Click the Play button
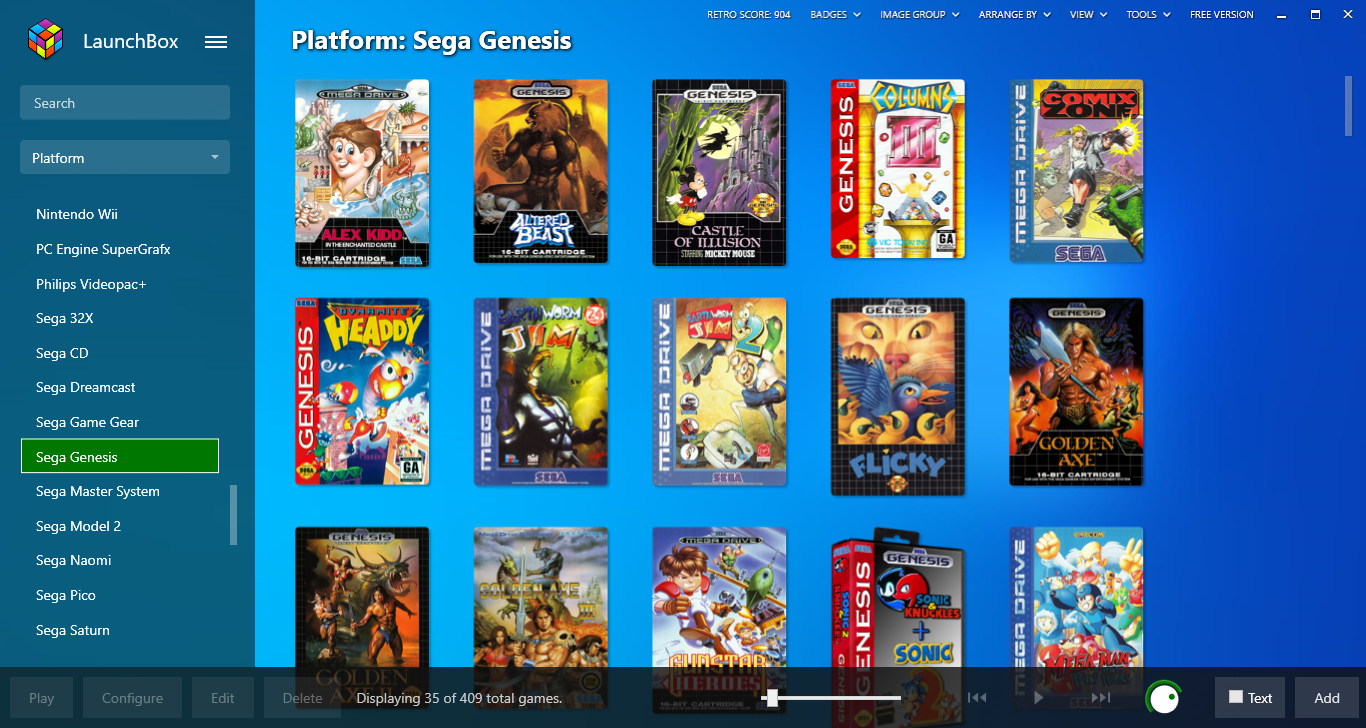Image resolution: width=1366 pixels, height=728 pixels. pyautogui.click(x=42, y=698)
